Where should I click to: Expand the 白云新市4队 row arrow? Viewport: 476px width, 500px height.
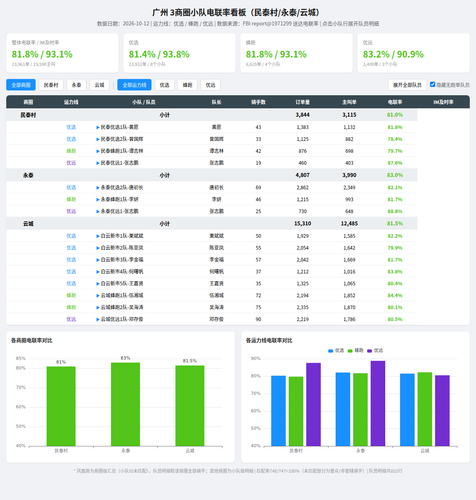[98, 272]
